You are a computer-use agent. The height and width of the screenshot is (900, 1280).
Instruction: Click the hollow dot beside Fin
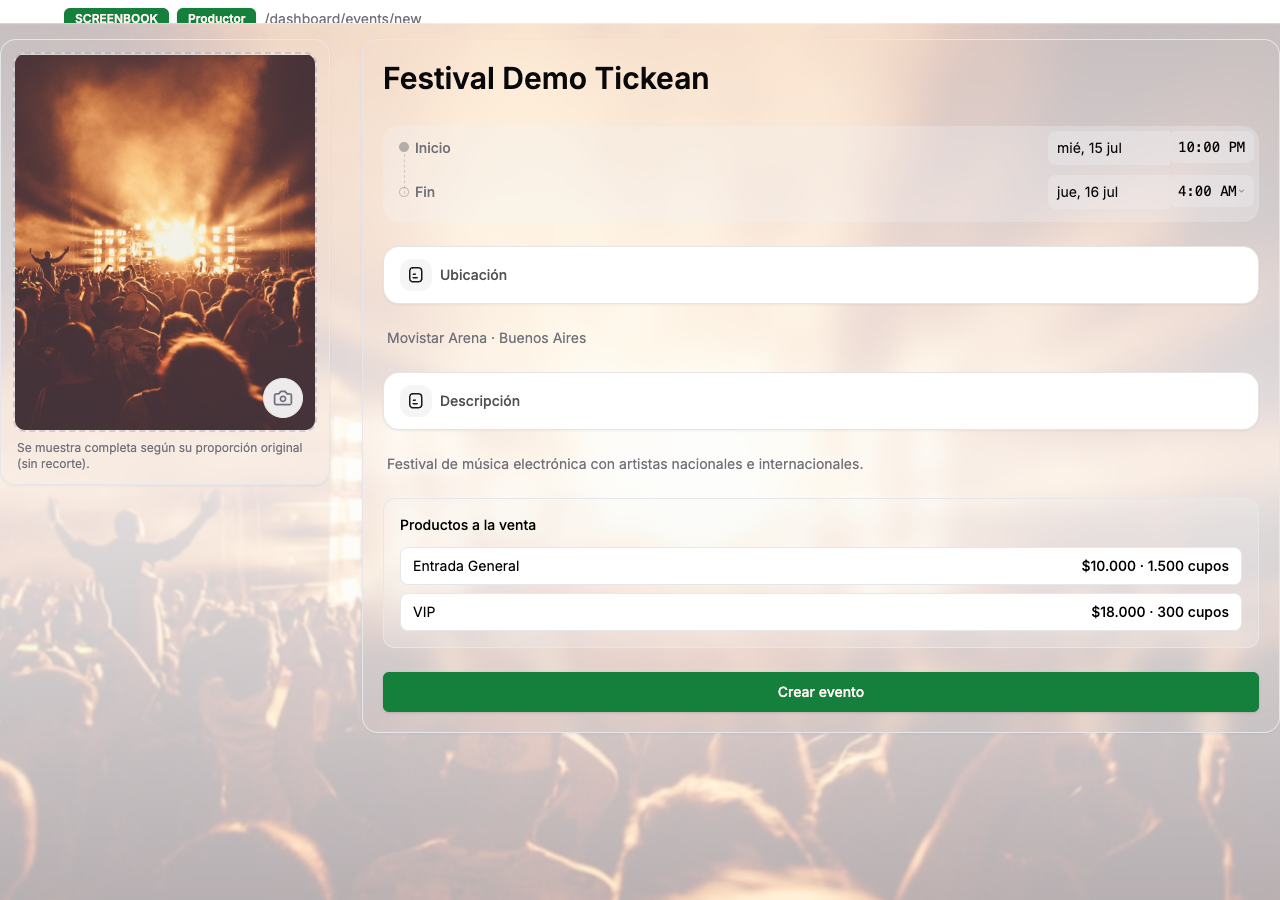coord(404,192)
